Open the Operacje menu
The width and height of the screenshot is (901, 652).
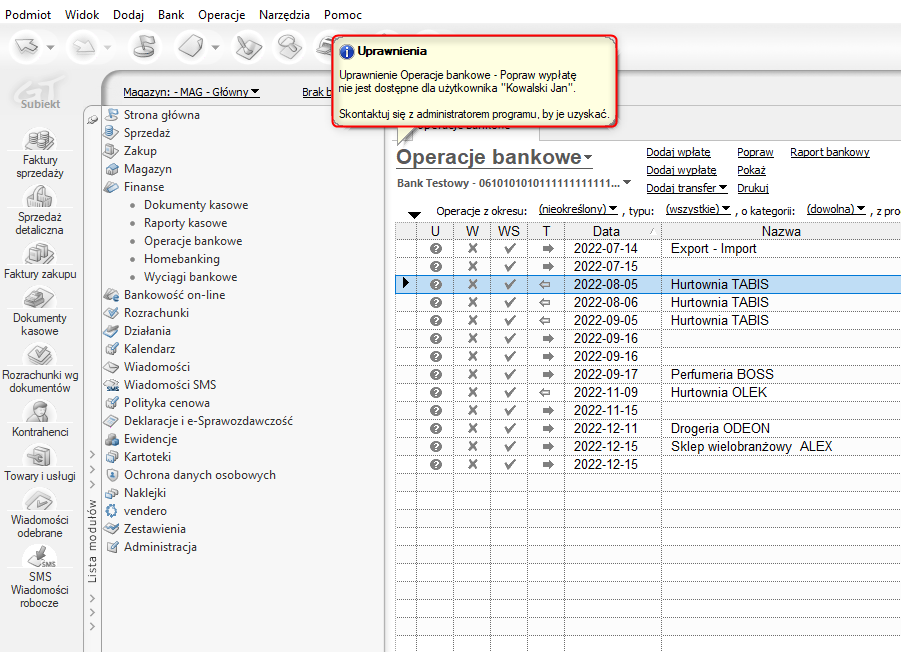click(221, 15)
